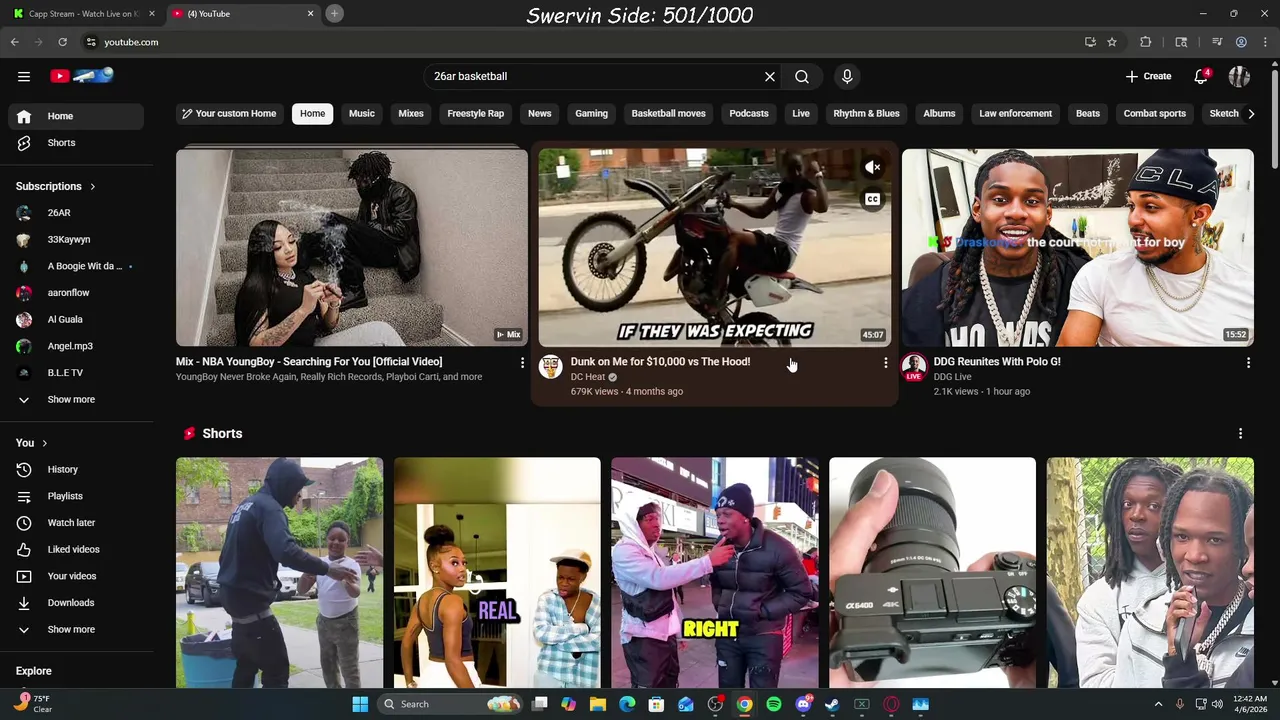Select the Freestyle Rap filter chip
1280x720 pixels.
tap(476, 114)
